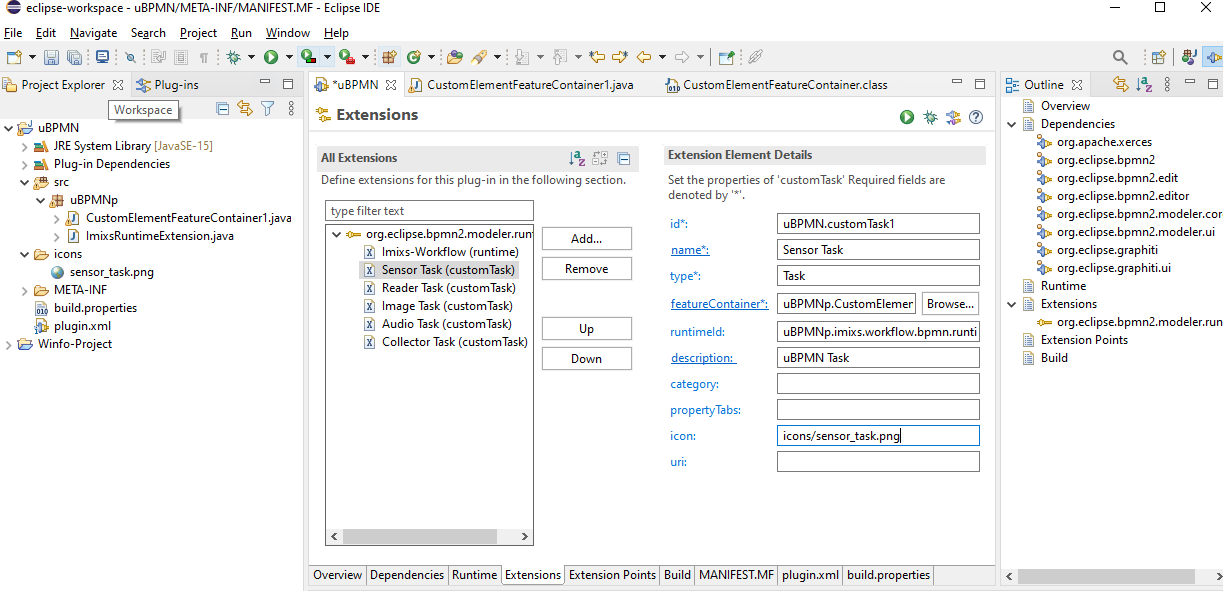Toggle alphabetical sort in Outline view
1223x591 pixels.
click(1146, 85)
